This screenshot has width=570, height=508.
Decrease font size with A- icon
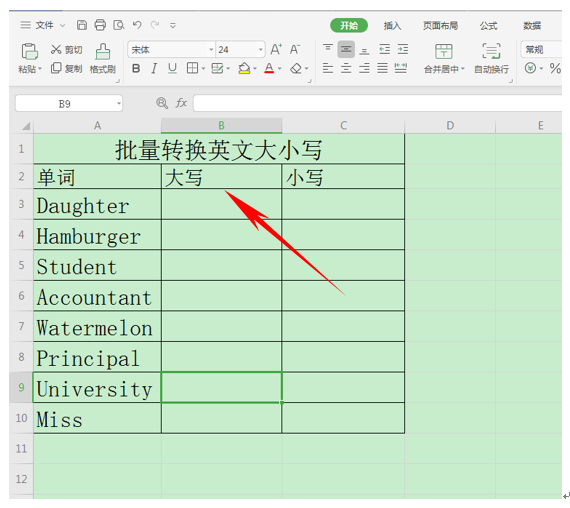pyautogui.click(x=295, y=49)
